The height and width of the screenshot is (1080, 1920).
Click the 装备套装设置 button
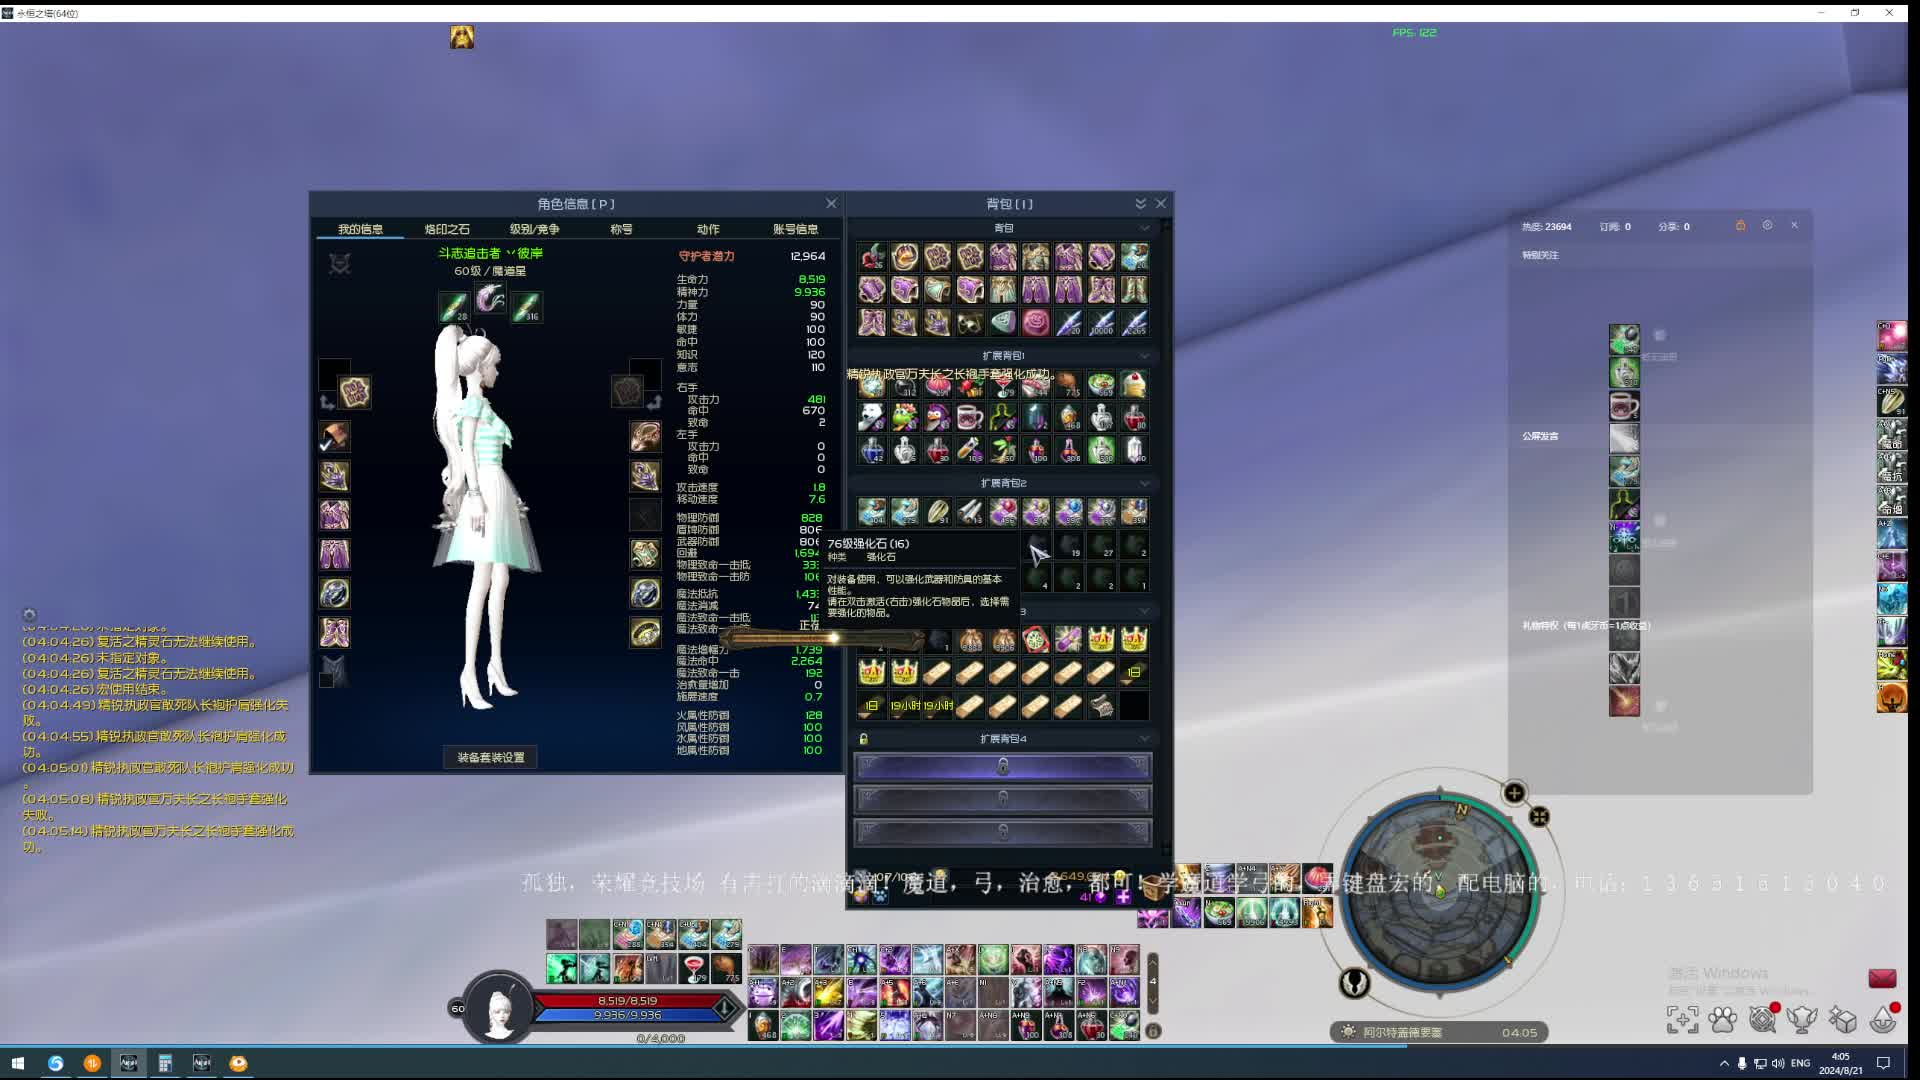point(490,757)
